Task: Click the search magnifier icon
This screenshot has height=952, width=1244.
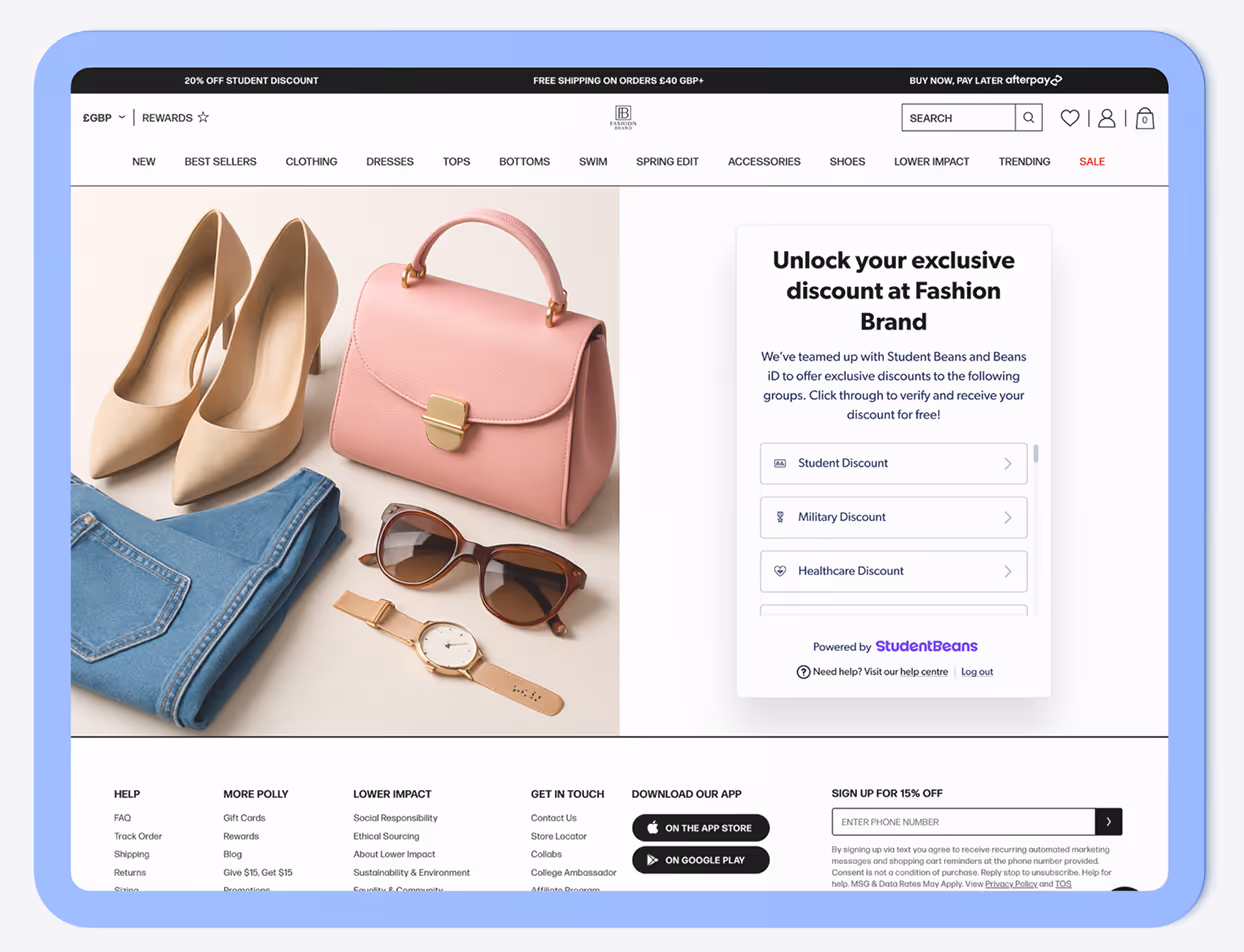Action: click(x=1028, y=118)
